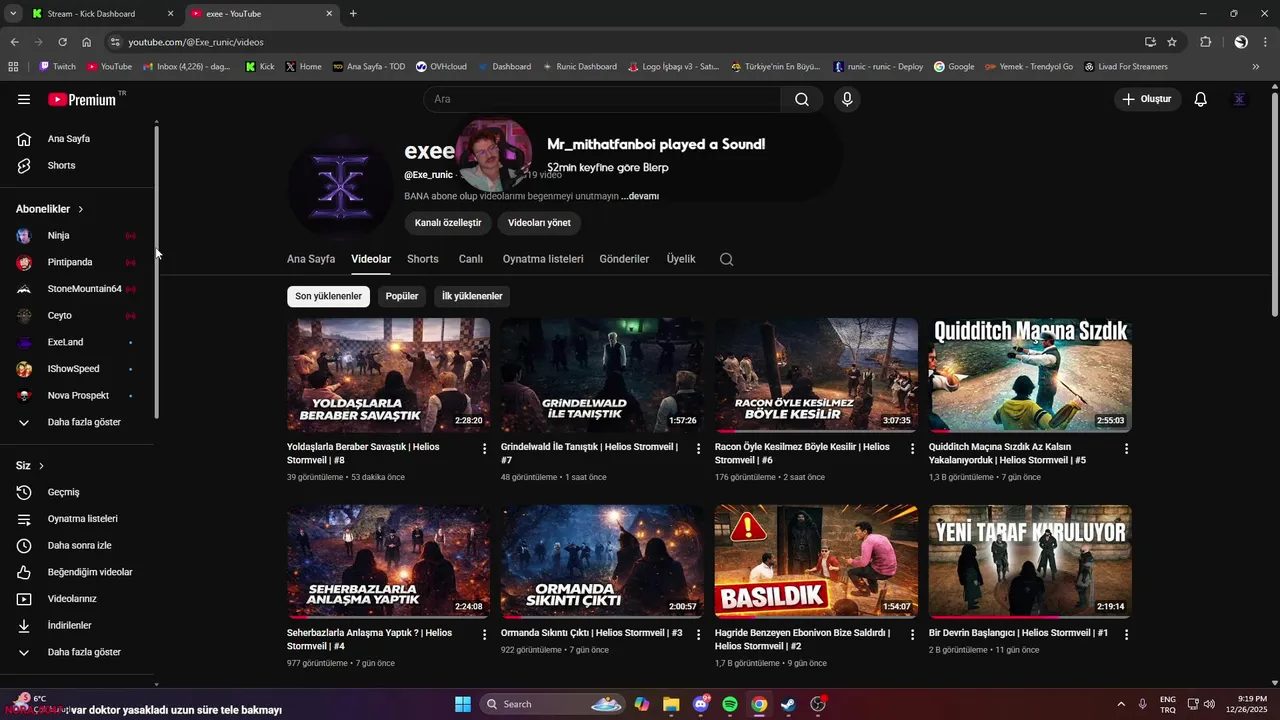1280x720 pixels.
Task: Switch to Ana Sayfa channel tab
Action: tap(311, 259)
